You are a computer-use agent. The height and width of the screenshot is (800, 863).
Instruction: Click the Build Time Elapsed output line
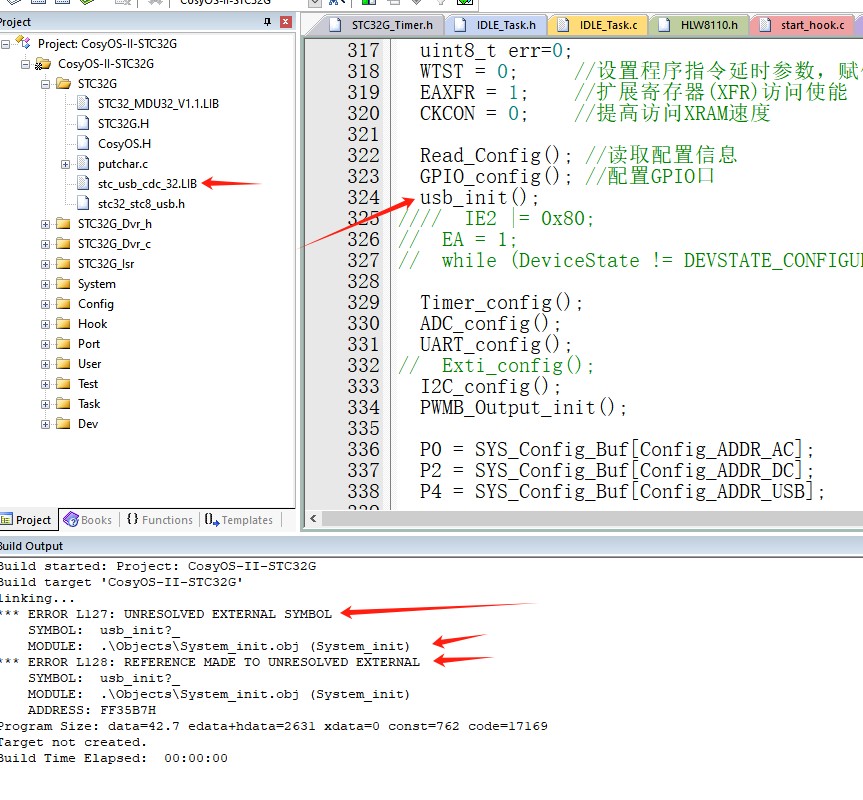113,758
